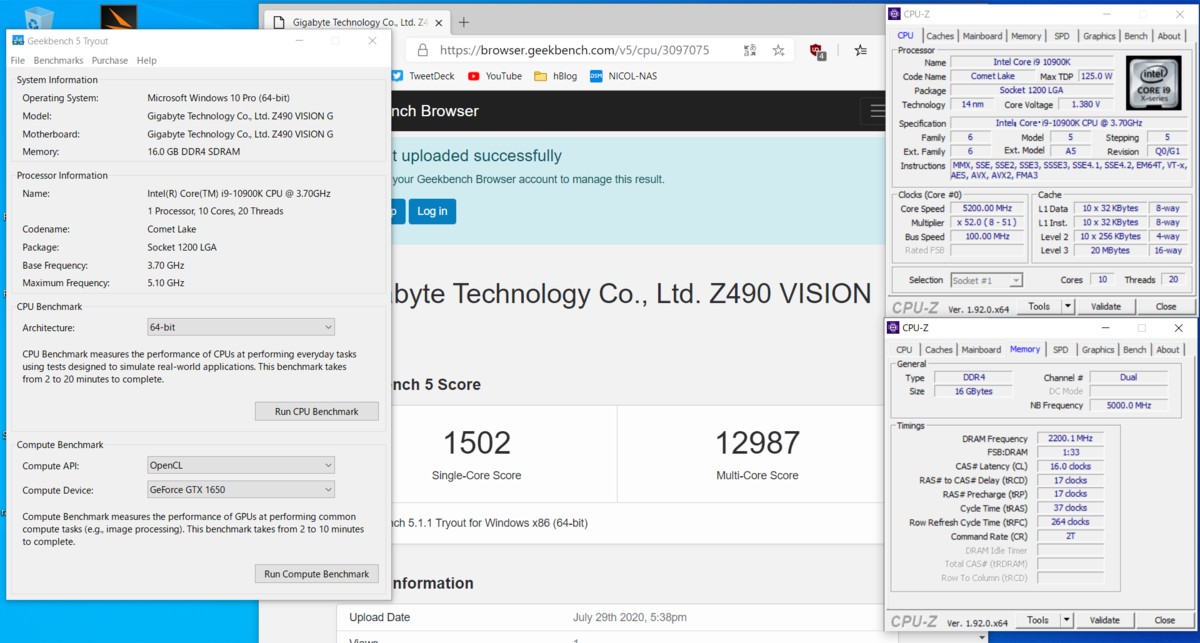Click the CPU-Z title icon in memory window
Viewport: 1200px width, 643px height.
(x=893, y=327)
